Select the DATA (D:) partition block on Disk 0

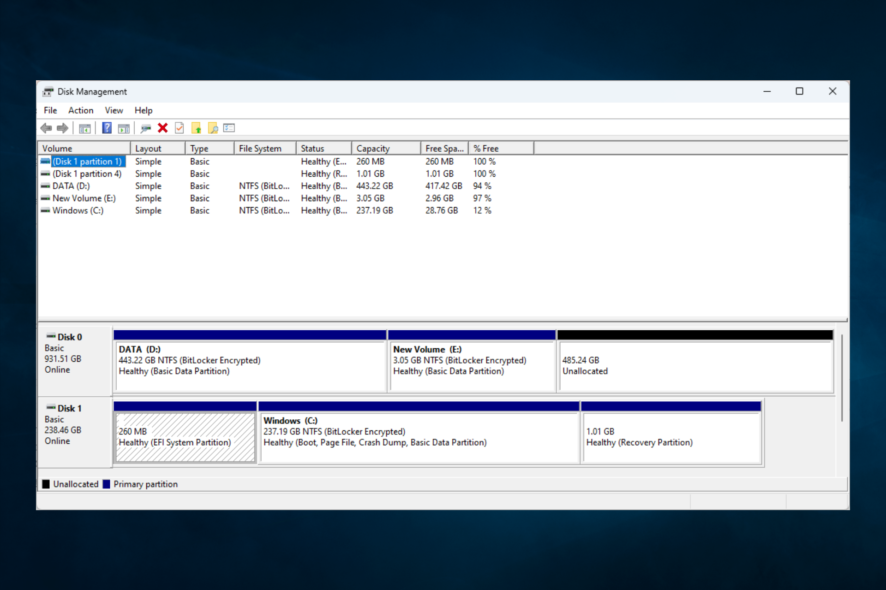pyautogui.click(x=250, y=362)
